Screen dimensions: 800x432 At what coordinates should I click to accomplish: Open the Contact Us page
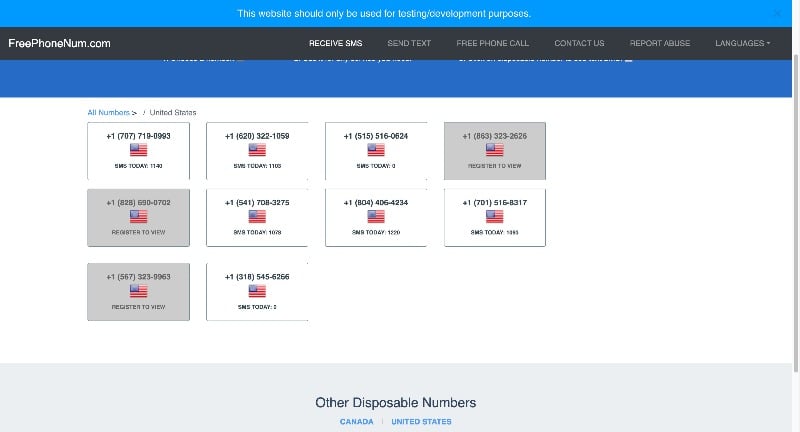pyautogui.click(x=579, y=43)
